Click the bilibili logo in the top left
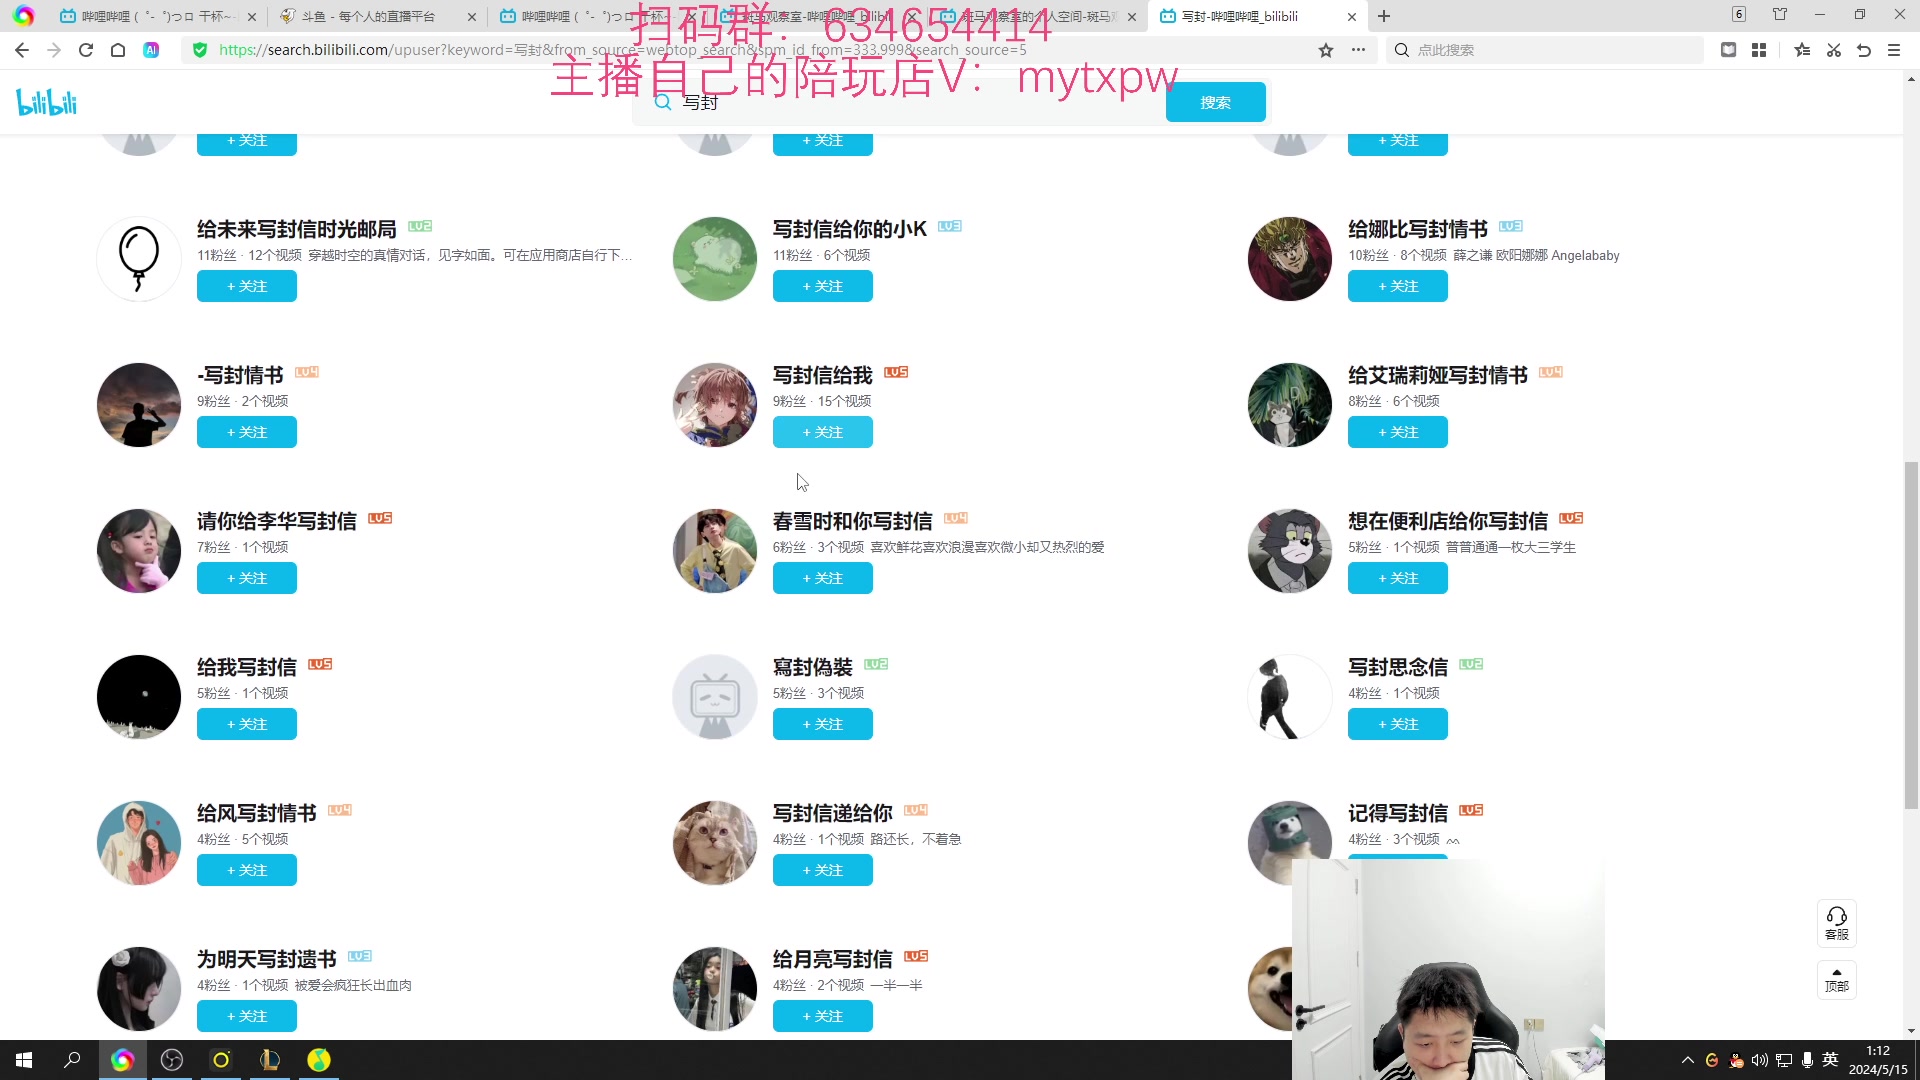This screenshot has height=1080, width=1920. 45,101
